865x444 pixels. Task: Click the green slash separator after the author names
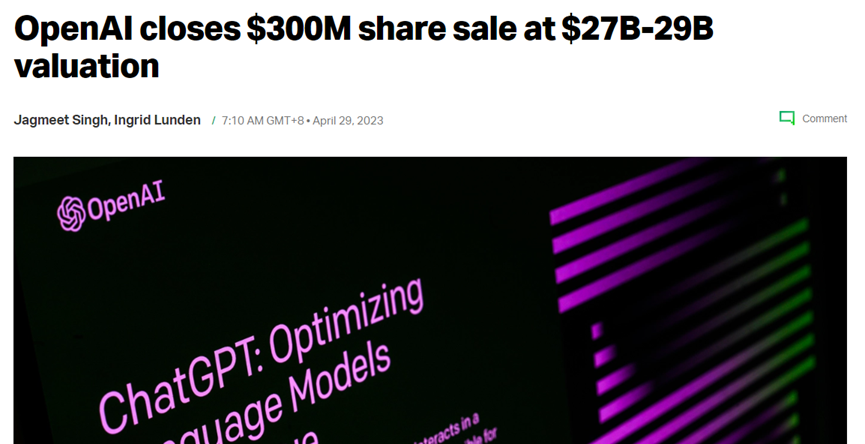click(x=213, y=121)
